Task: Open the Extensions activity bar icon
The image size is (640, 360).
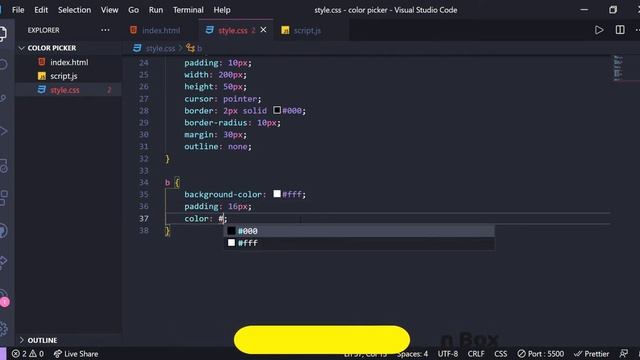Action: click(3, 198)
